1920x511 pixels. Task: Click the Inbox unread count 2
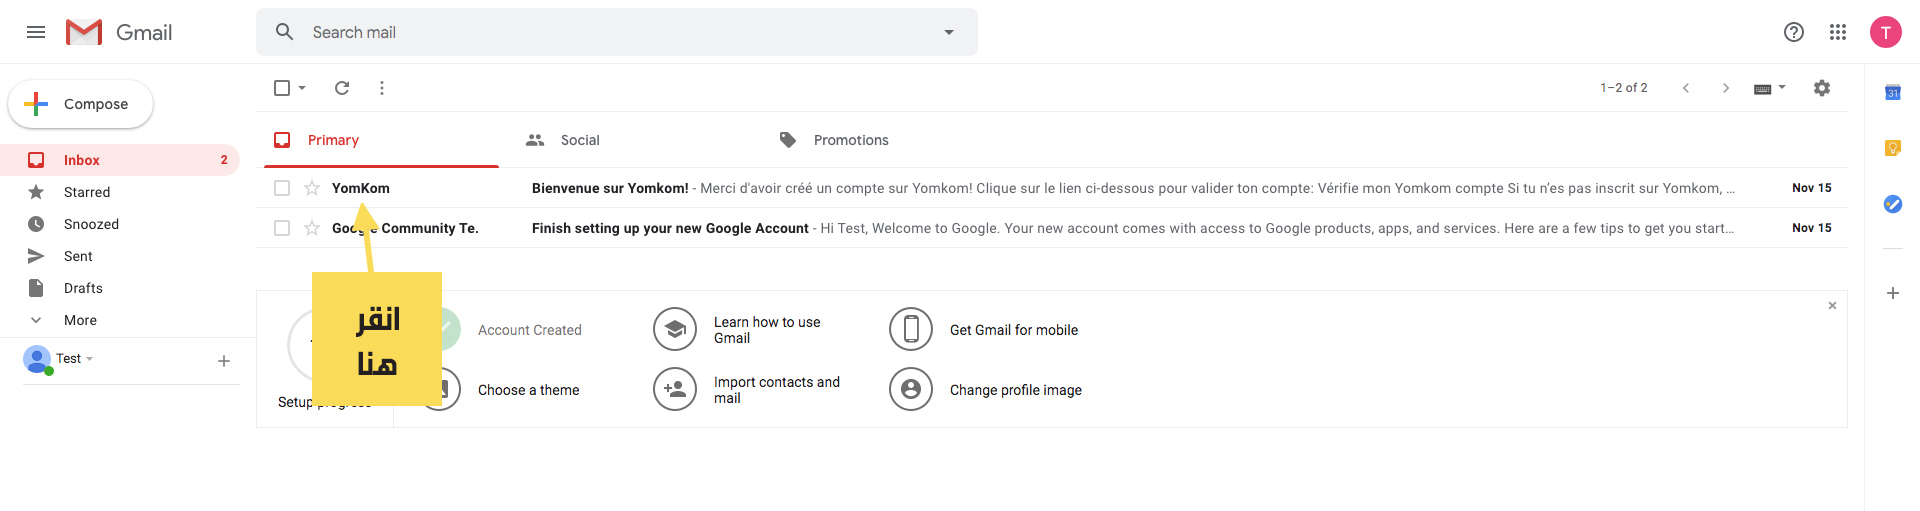click(x=224, y=160)
